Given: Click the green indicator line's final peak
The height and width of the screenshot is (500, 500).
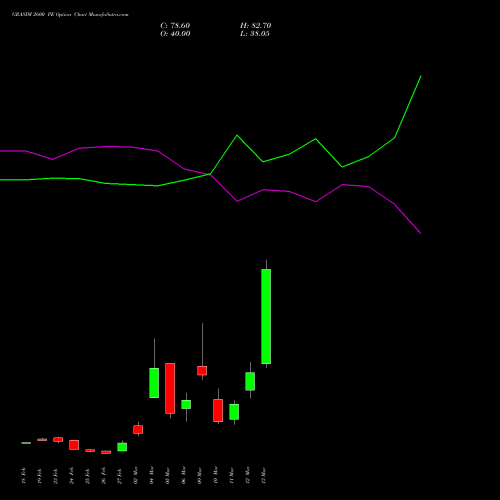Looking at the screenshot, I should [421, 76].
